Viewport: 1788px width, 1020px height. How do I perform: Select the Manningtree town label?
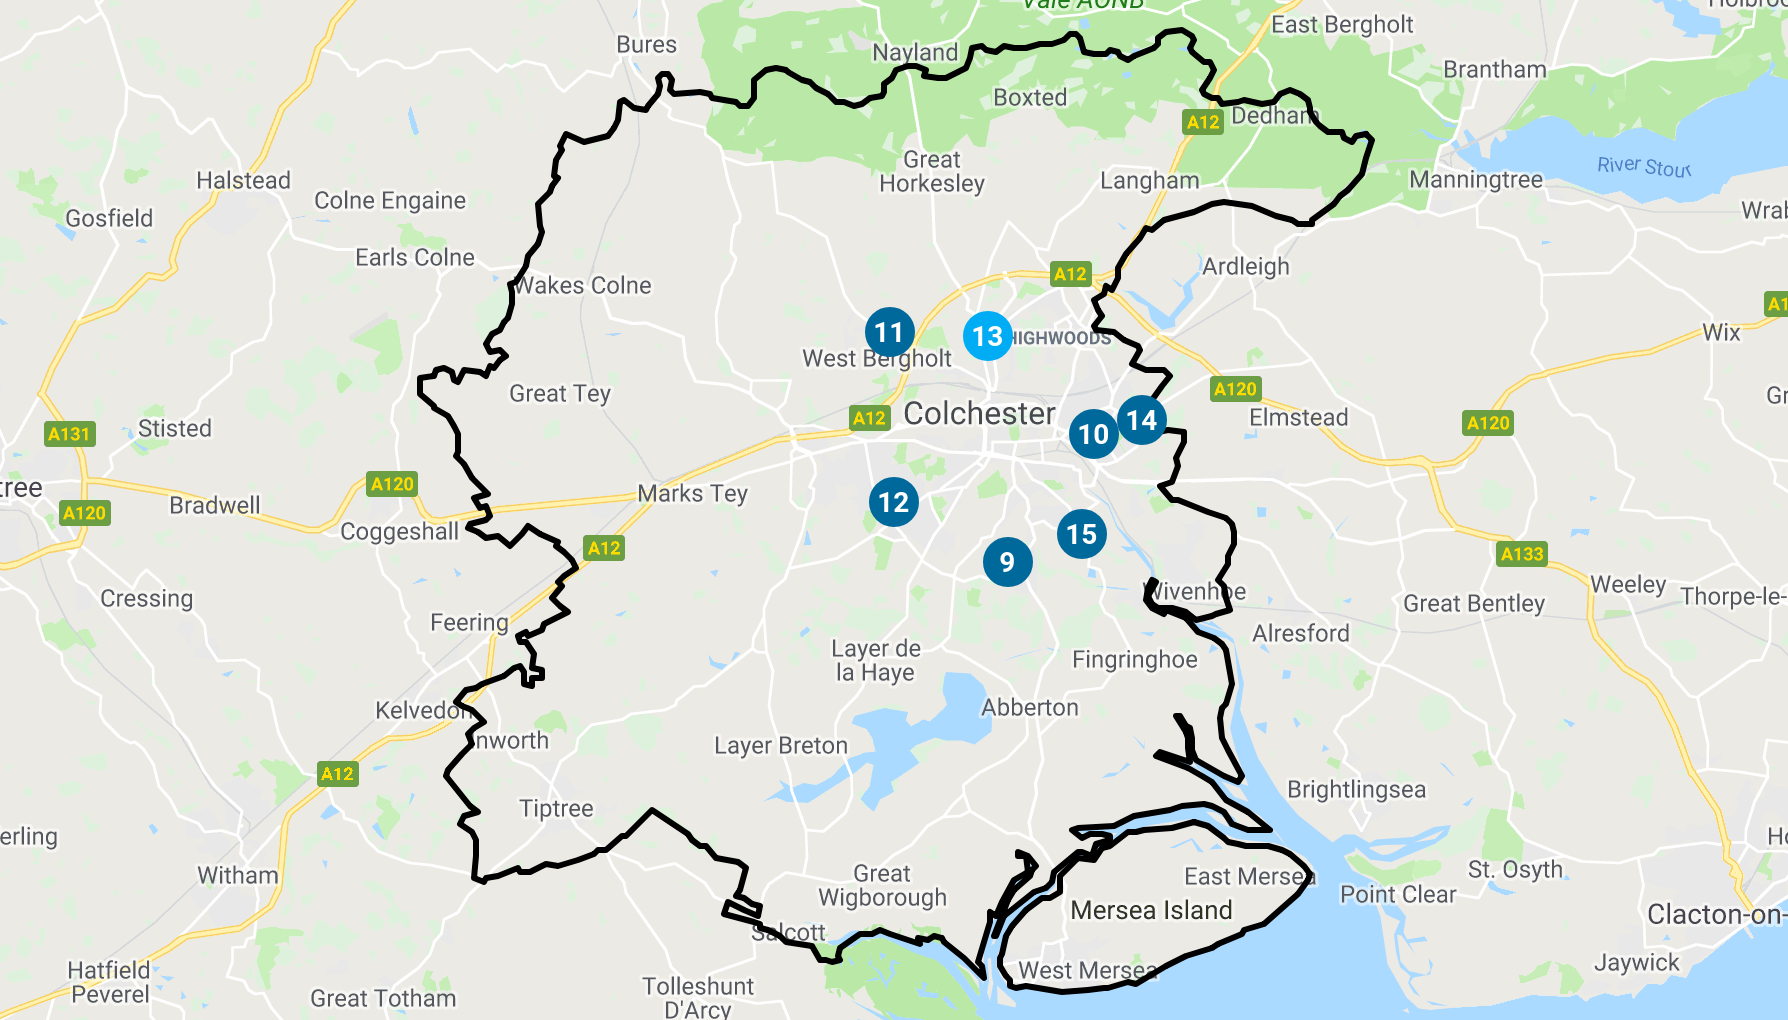1476,180
